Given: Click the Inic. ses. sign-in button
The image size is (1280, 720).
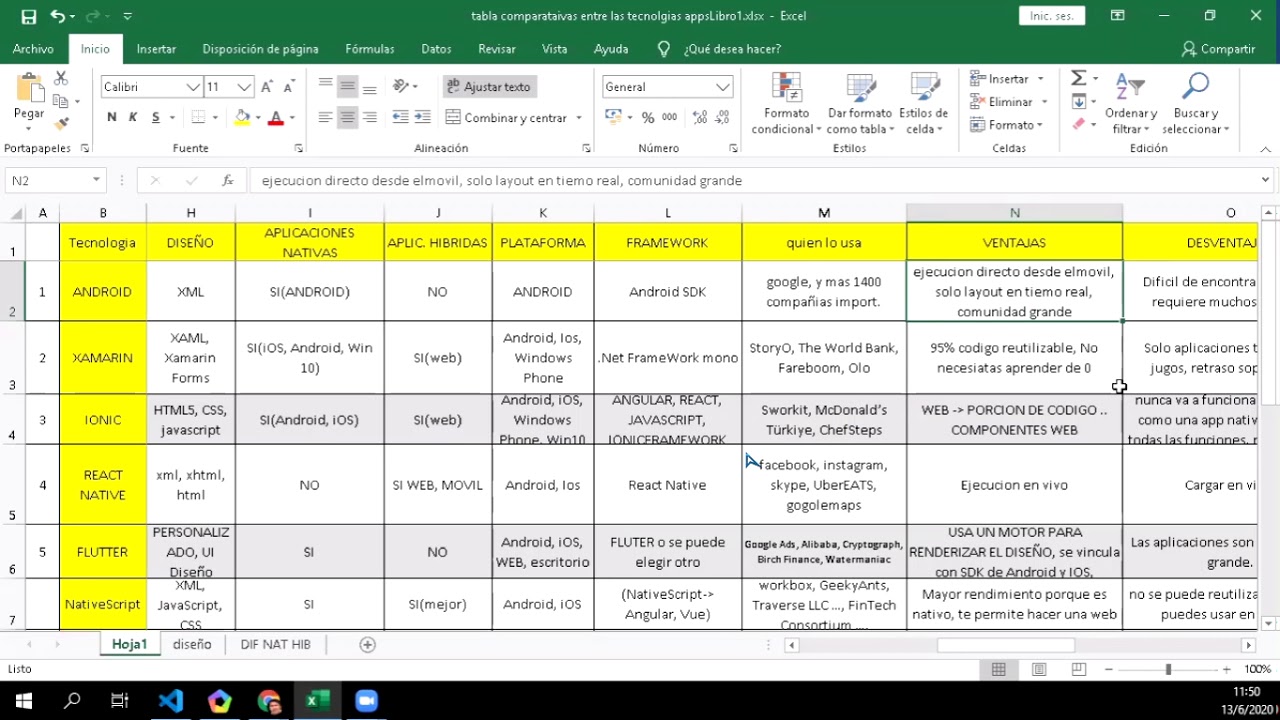Looking at the screenshot, I should pyautogui.click(x=1052, y=16).
